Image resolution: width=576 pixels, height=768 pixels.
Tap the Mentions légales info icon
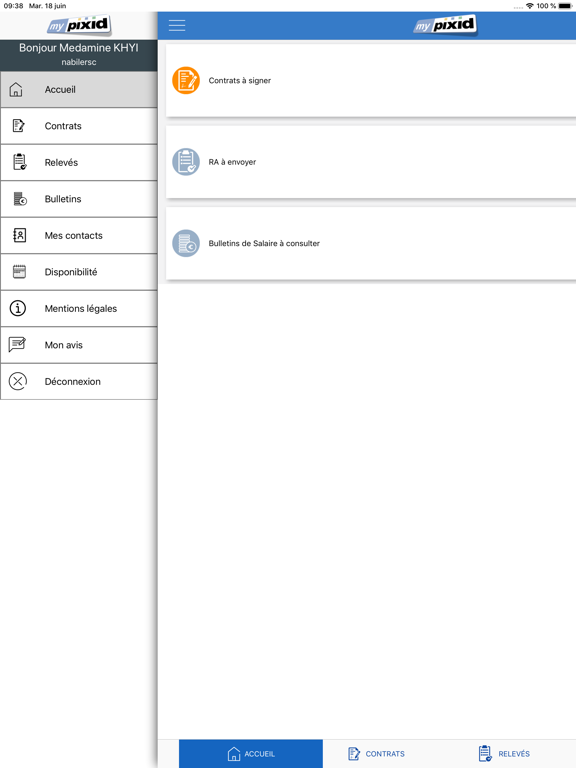point(18,309)
